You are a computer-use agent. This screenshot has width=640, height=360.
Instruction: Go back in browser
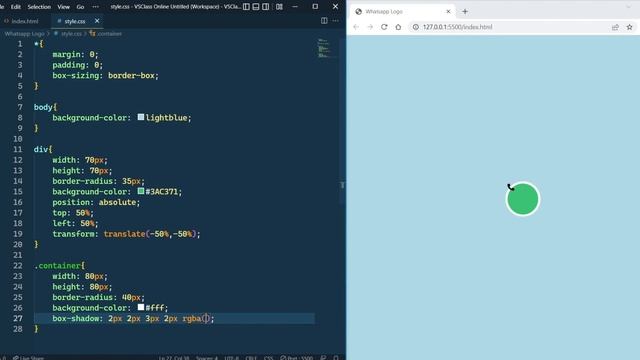coord(356,27)
